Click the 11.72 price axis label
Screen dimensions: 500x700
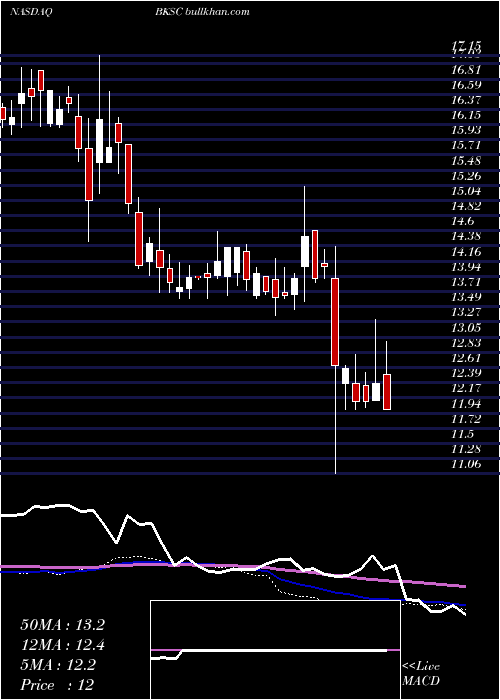click(x=466, y=419)
